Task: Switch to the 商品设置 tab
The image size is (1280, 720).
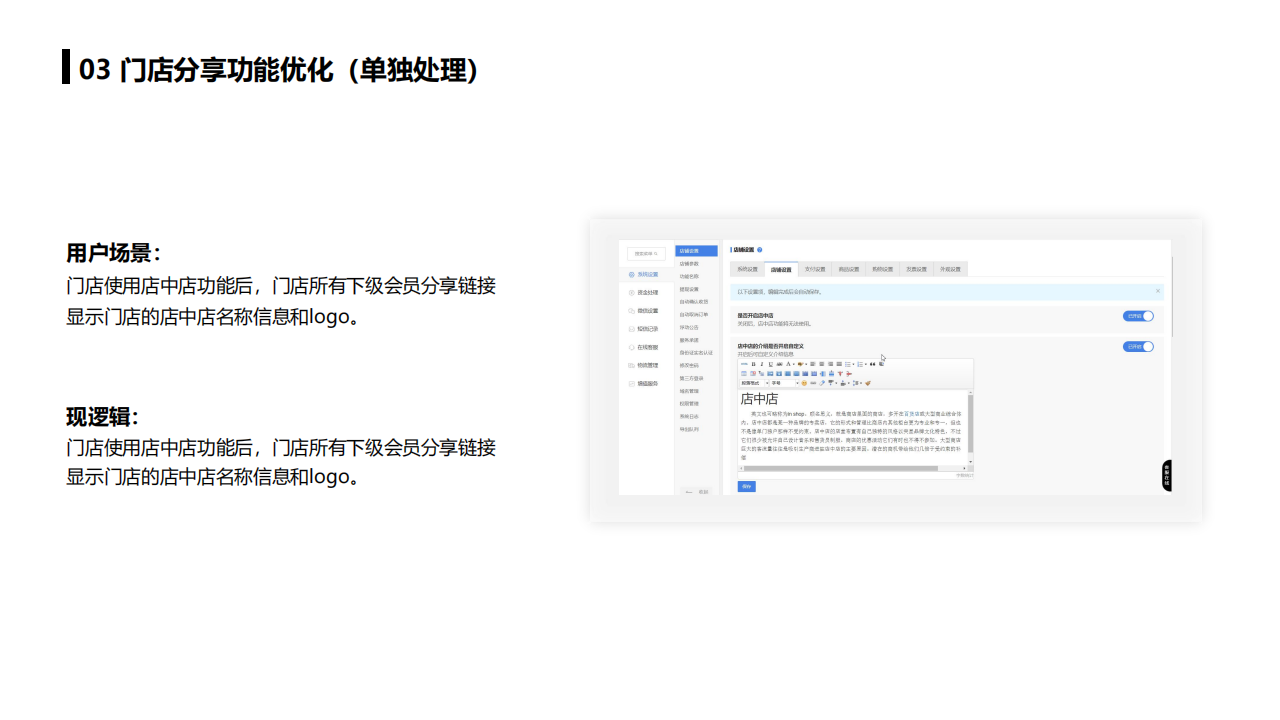Action: click(849, 269)
